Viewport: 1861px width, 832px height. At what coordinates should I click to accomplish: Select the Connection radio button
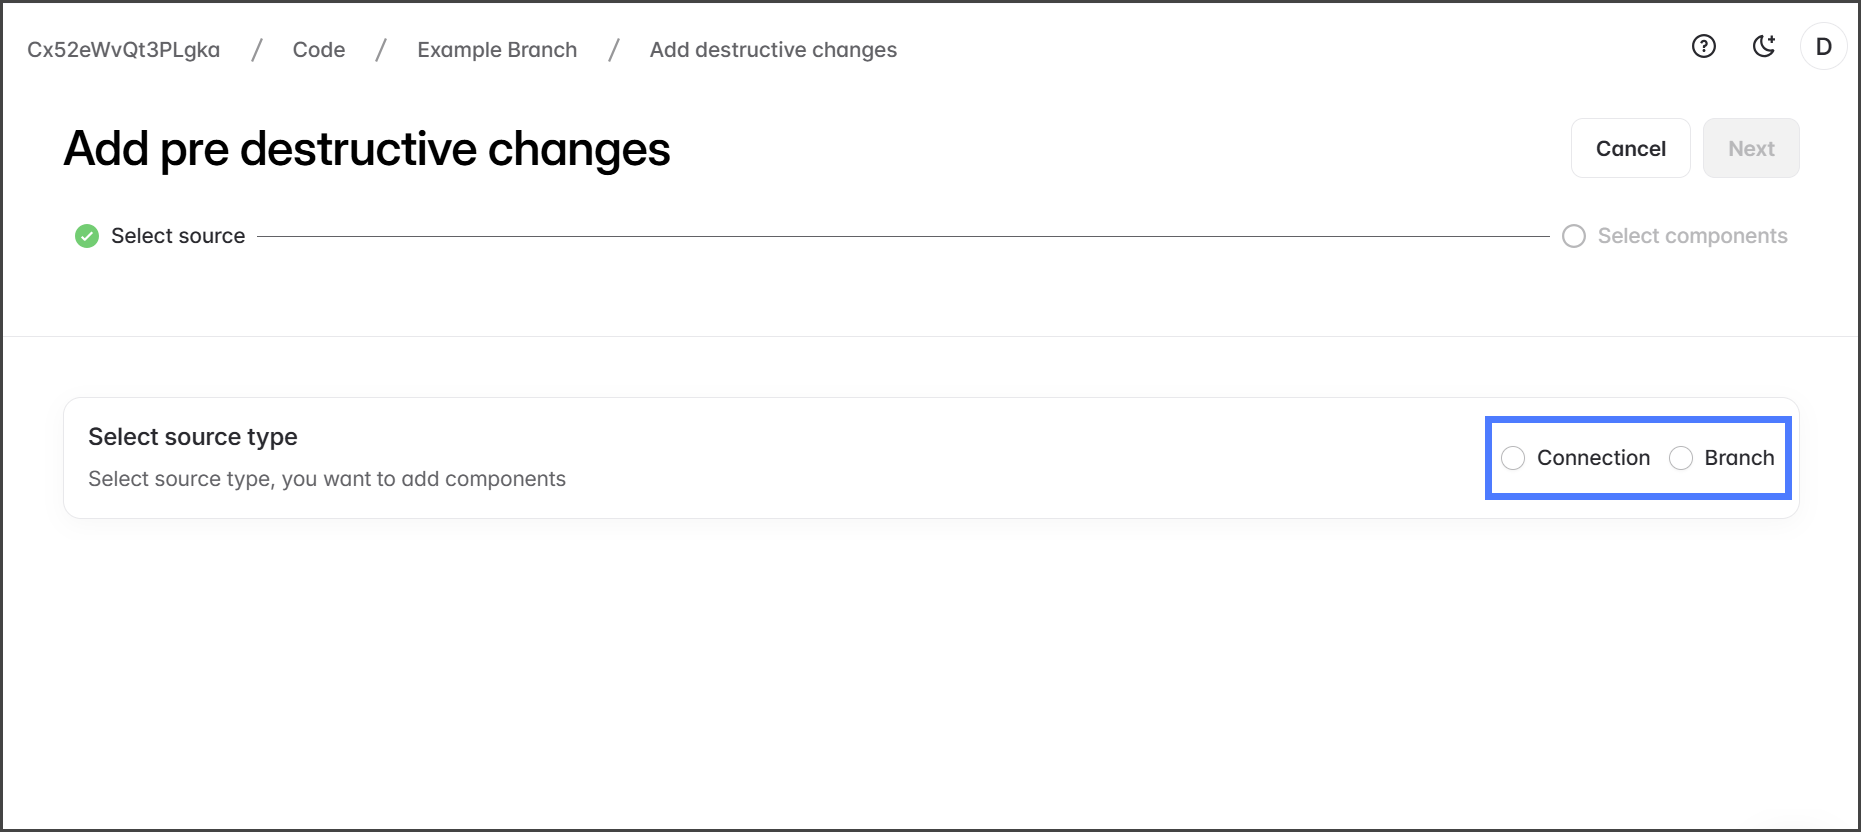(x=1513, y=458)
